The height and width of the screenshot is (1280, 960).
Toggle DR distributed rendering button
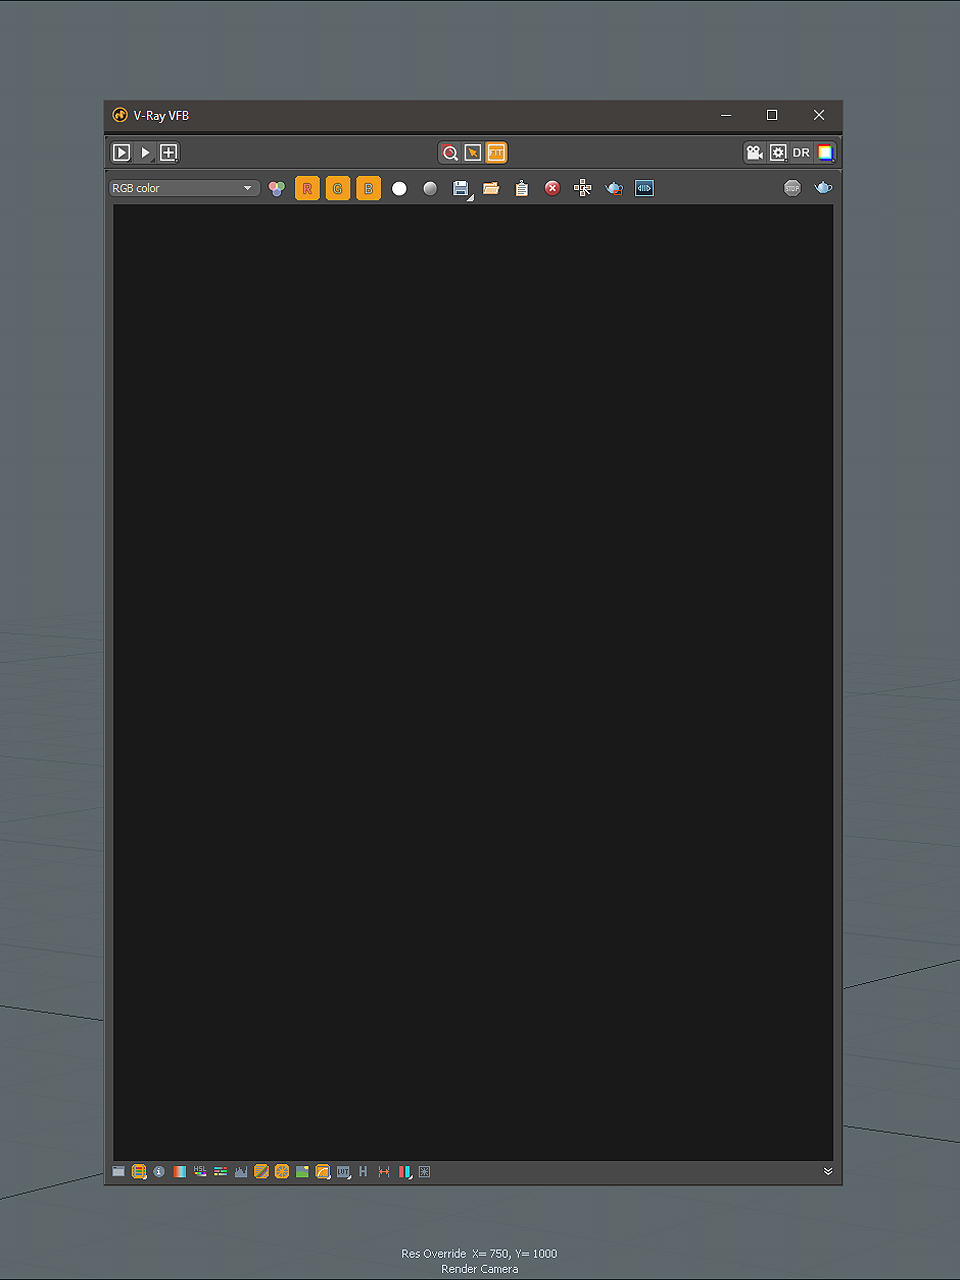(x=801, y=153)
